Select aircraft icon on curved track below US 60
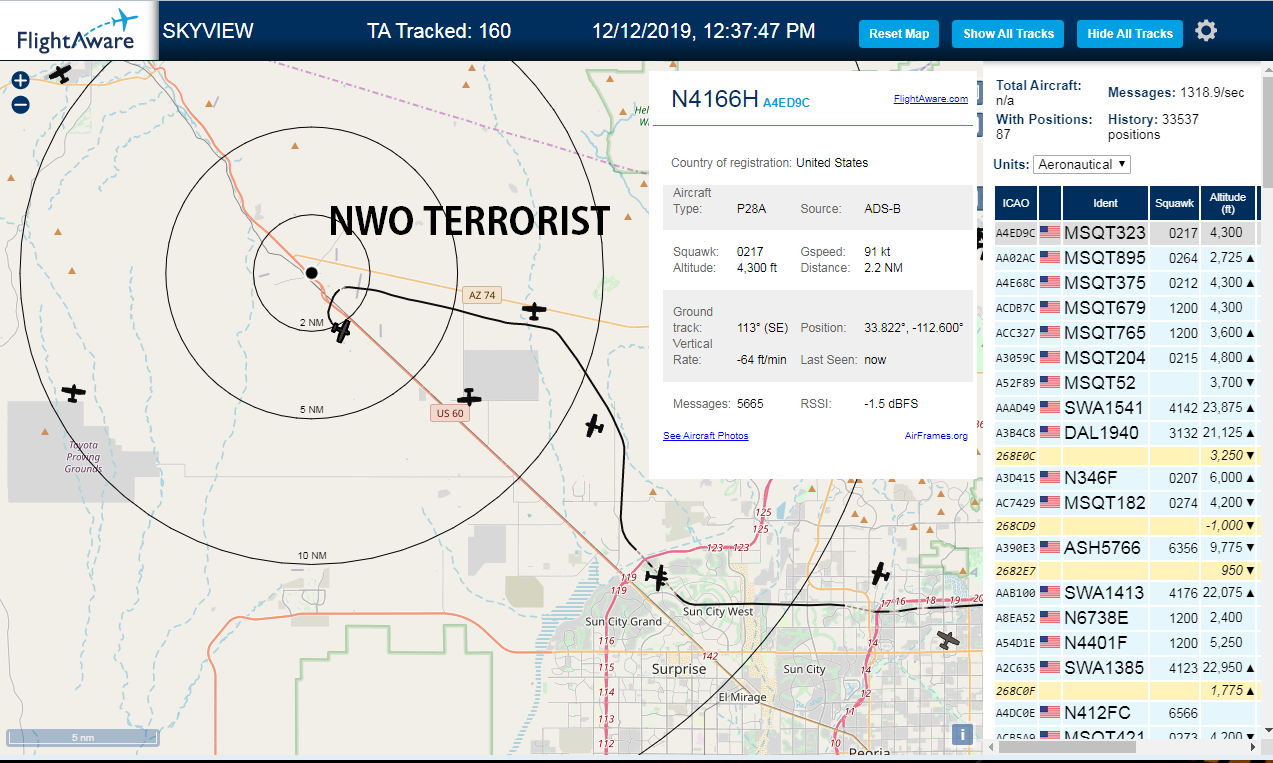Viewport: 1273px width, 763px height. tap(595, 426)
